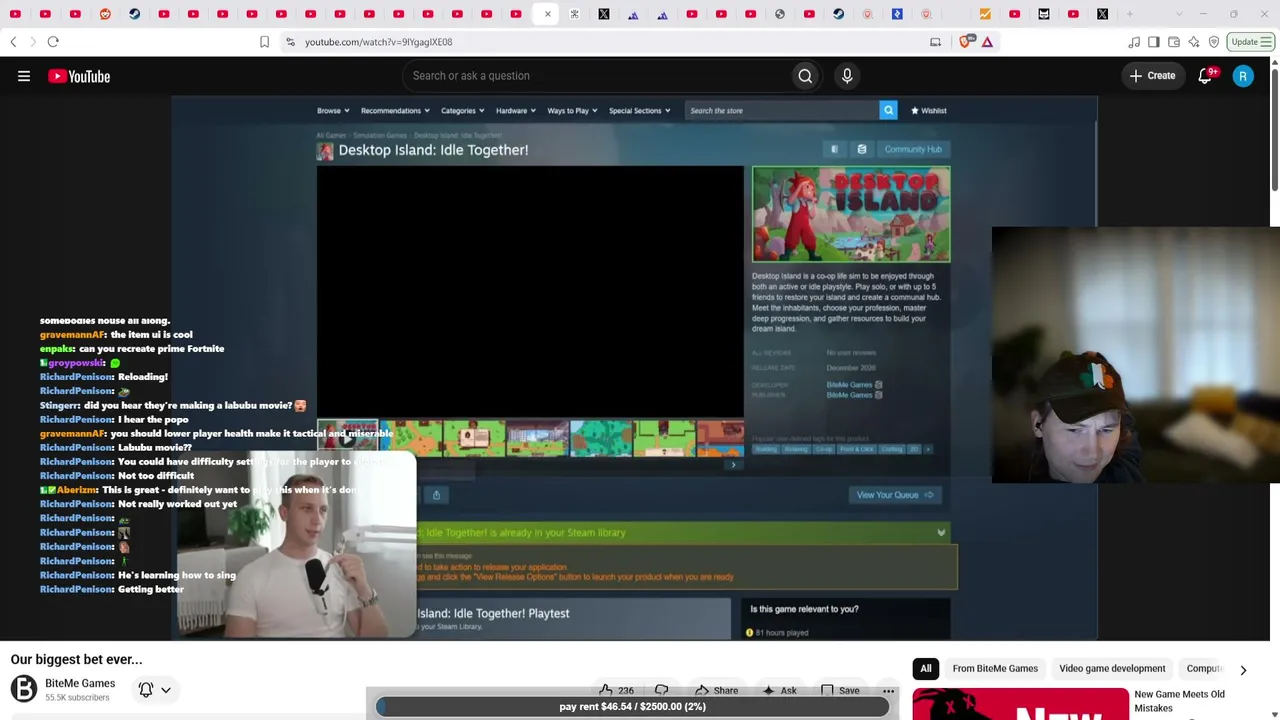The height and width of the screenshot is (720, 1280).
Task: Switch to the Reddit browser tab
Action: 105,14
